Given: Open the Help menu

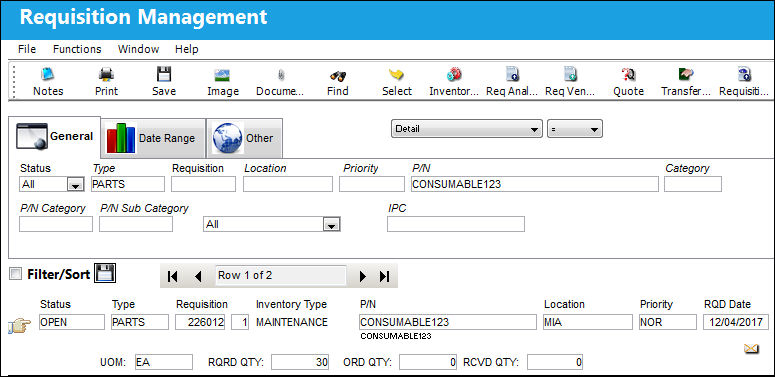Looking at the screenshot, I should [x=186, y=49].
